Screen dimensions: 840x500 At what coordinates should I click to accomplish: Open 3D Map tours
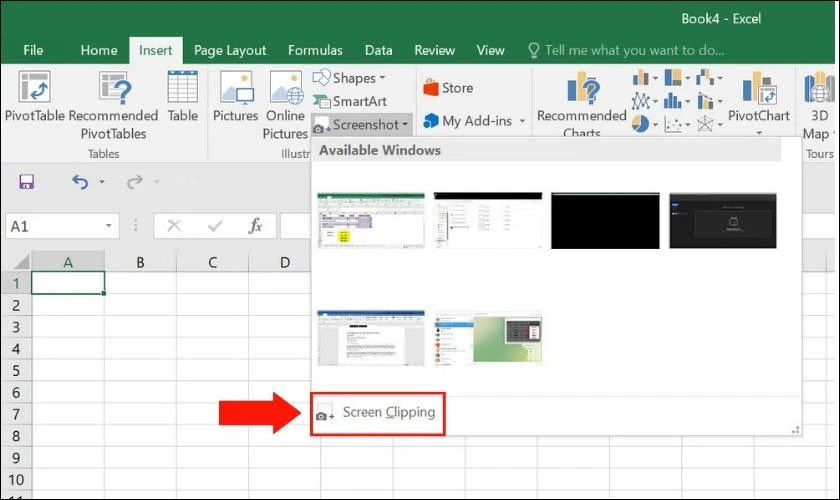[x=819, y=105]
